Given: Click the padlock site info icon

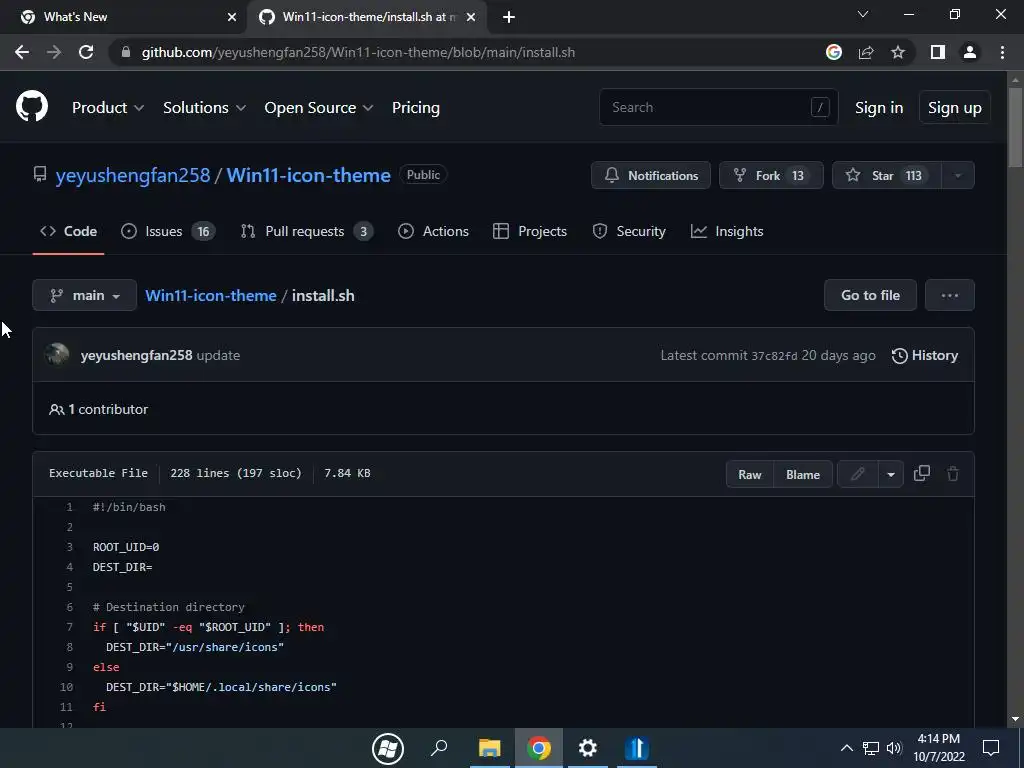Looking at the screenshot, I should [126, 52].
